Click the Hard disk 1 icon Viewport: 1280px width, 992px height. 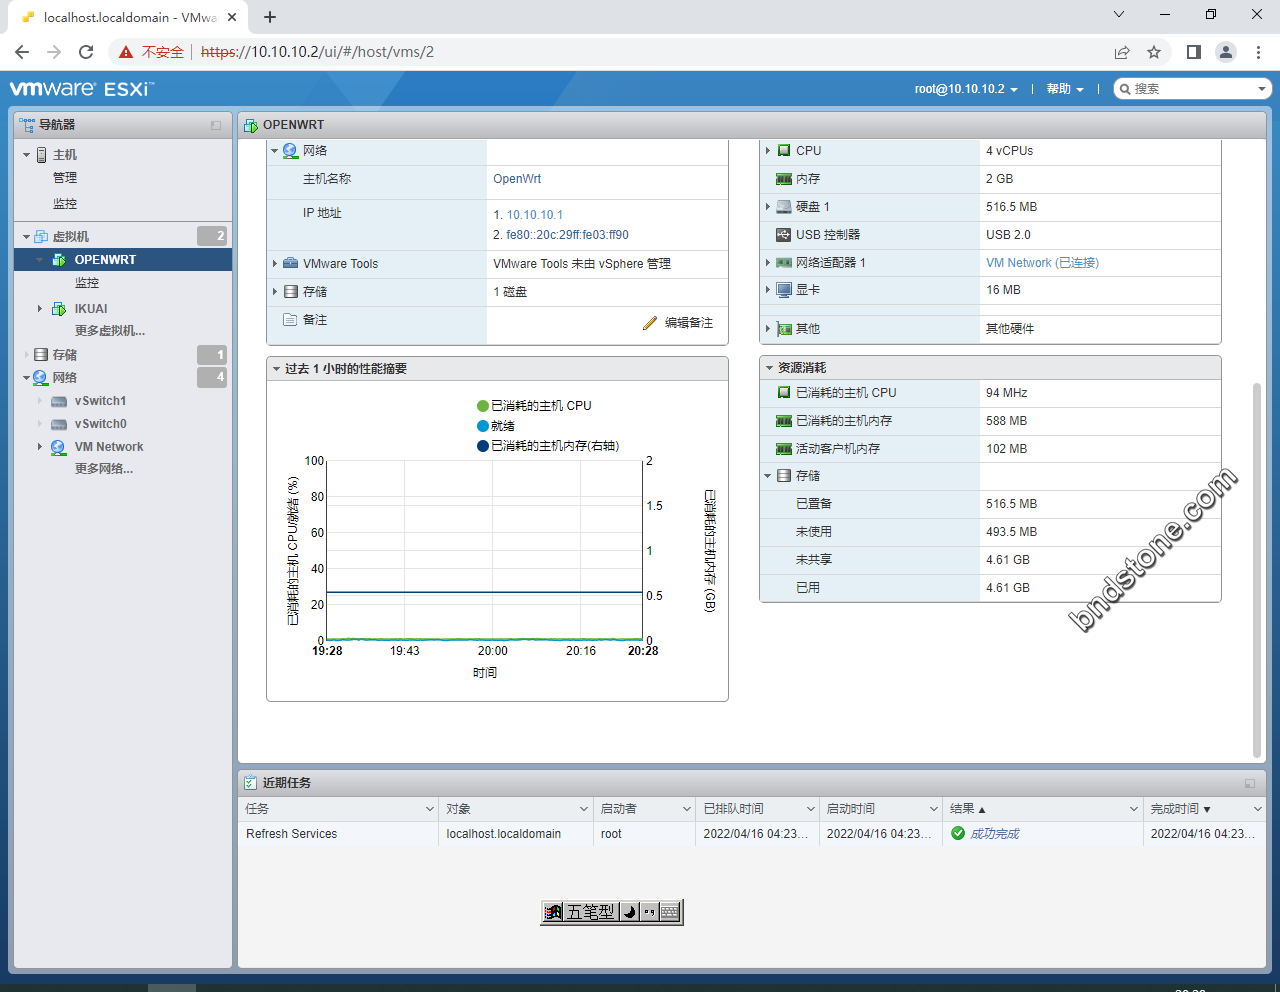(x=784, y=207)
